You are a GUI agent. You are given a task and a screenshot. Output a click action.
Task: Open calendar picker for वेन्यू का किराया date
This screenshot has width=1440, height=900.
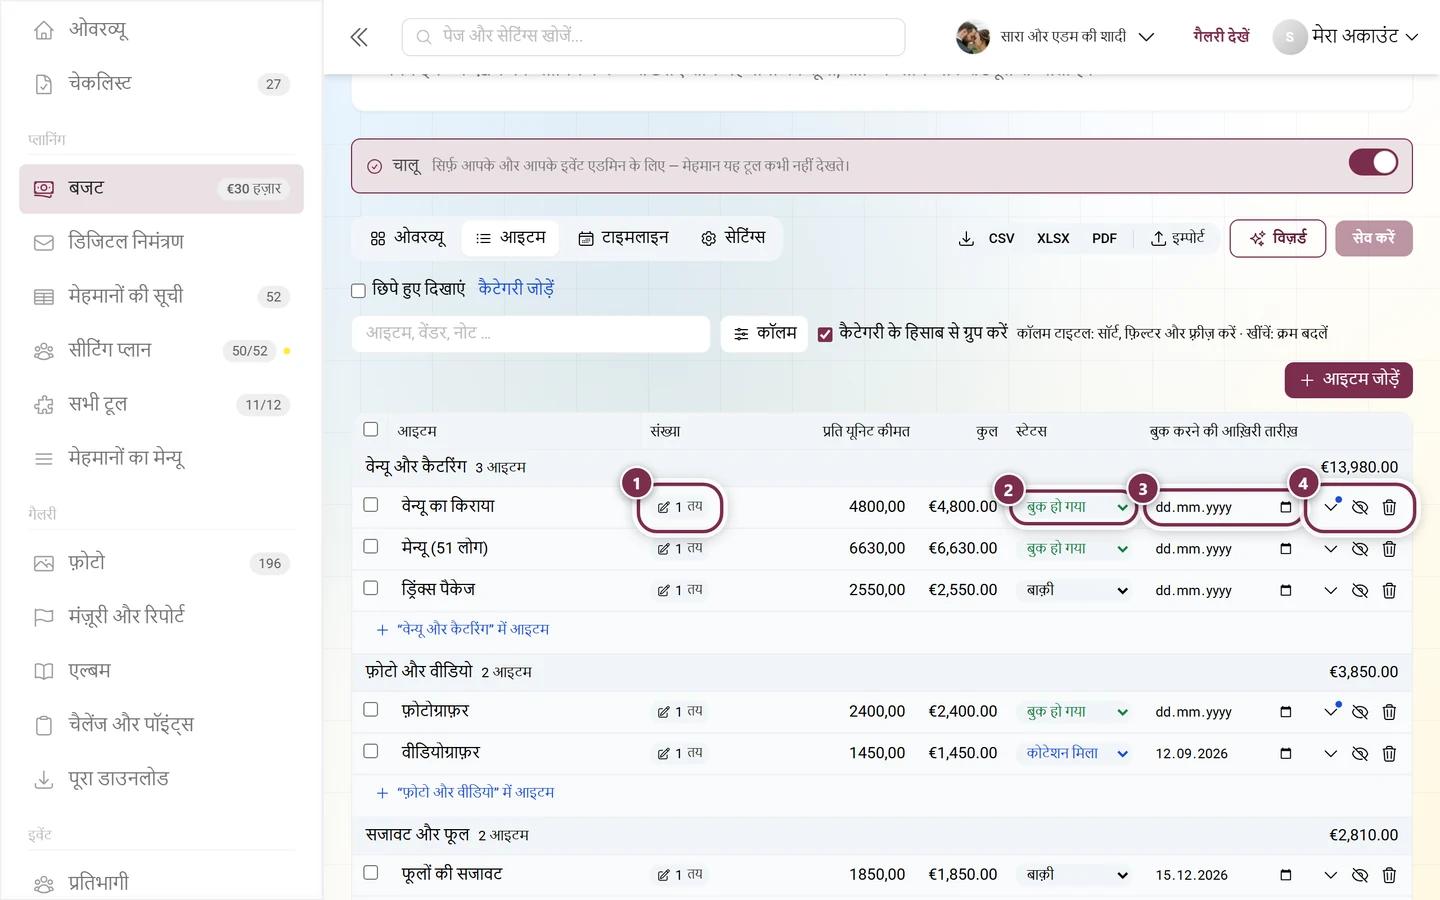pos(1286,508)
